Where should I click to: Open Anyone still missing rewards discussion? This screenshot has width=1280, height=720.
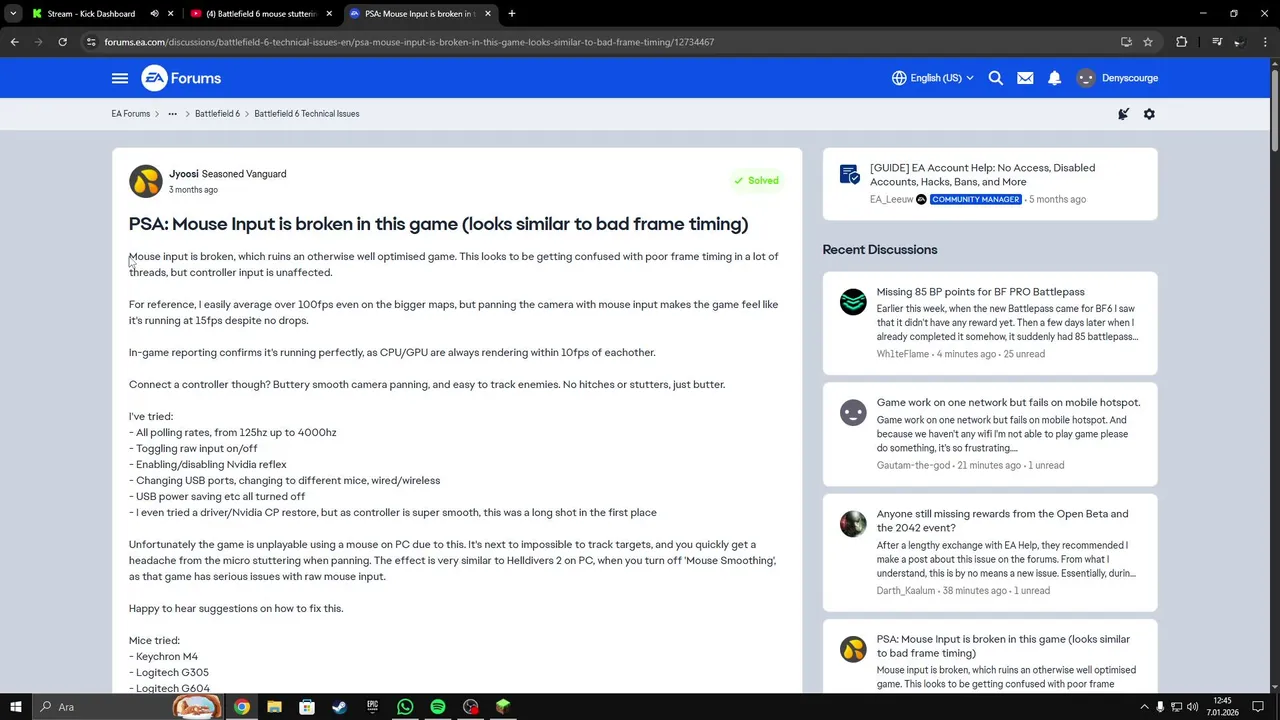(x=1002, y=521)
